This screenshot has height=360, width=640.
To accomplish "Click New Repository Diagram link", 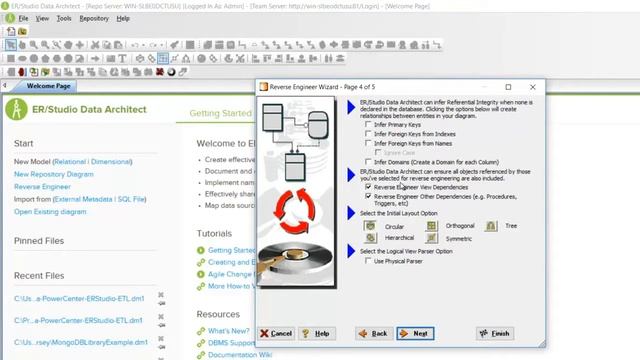I will coord(54,174).
